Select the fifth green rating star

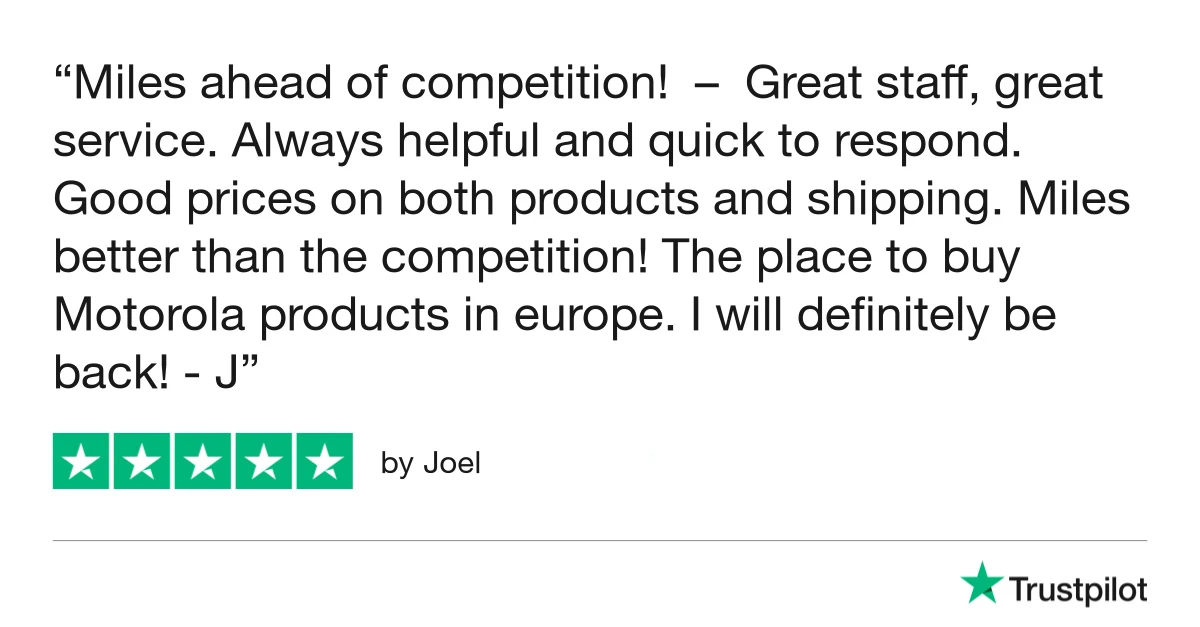pos(323,462)
